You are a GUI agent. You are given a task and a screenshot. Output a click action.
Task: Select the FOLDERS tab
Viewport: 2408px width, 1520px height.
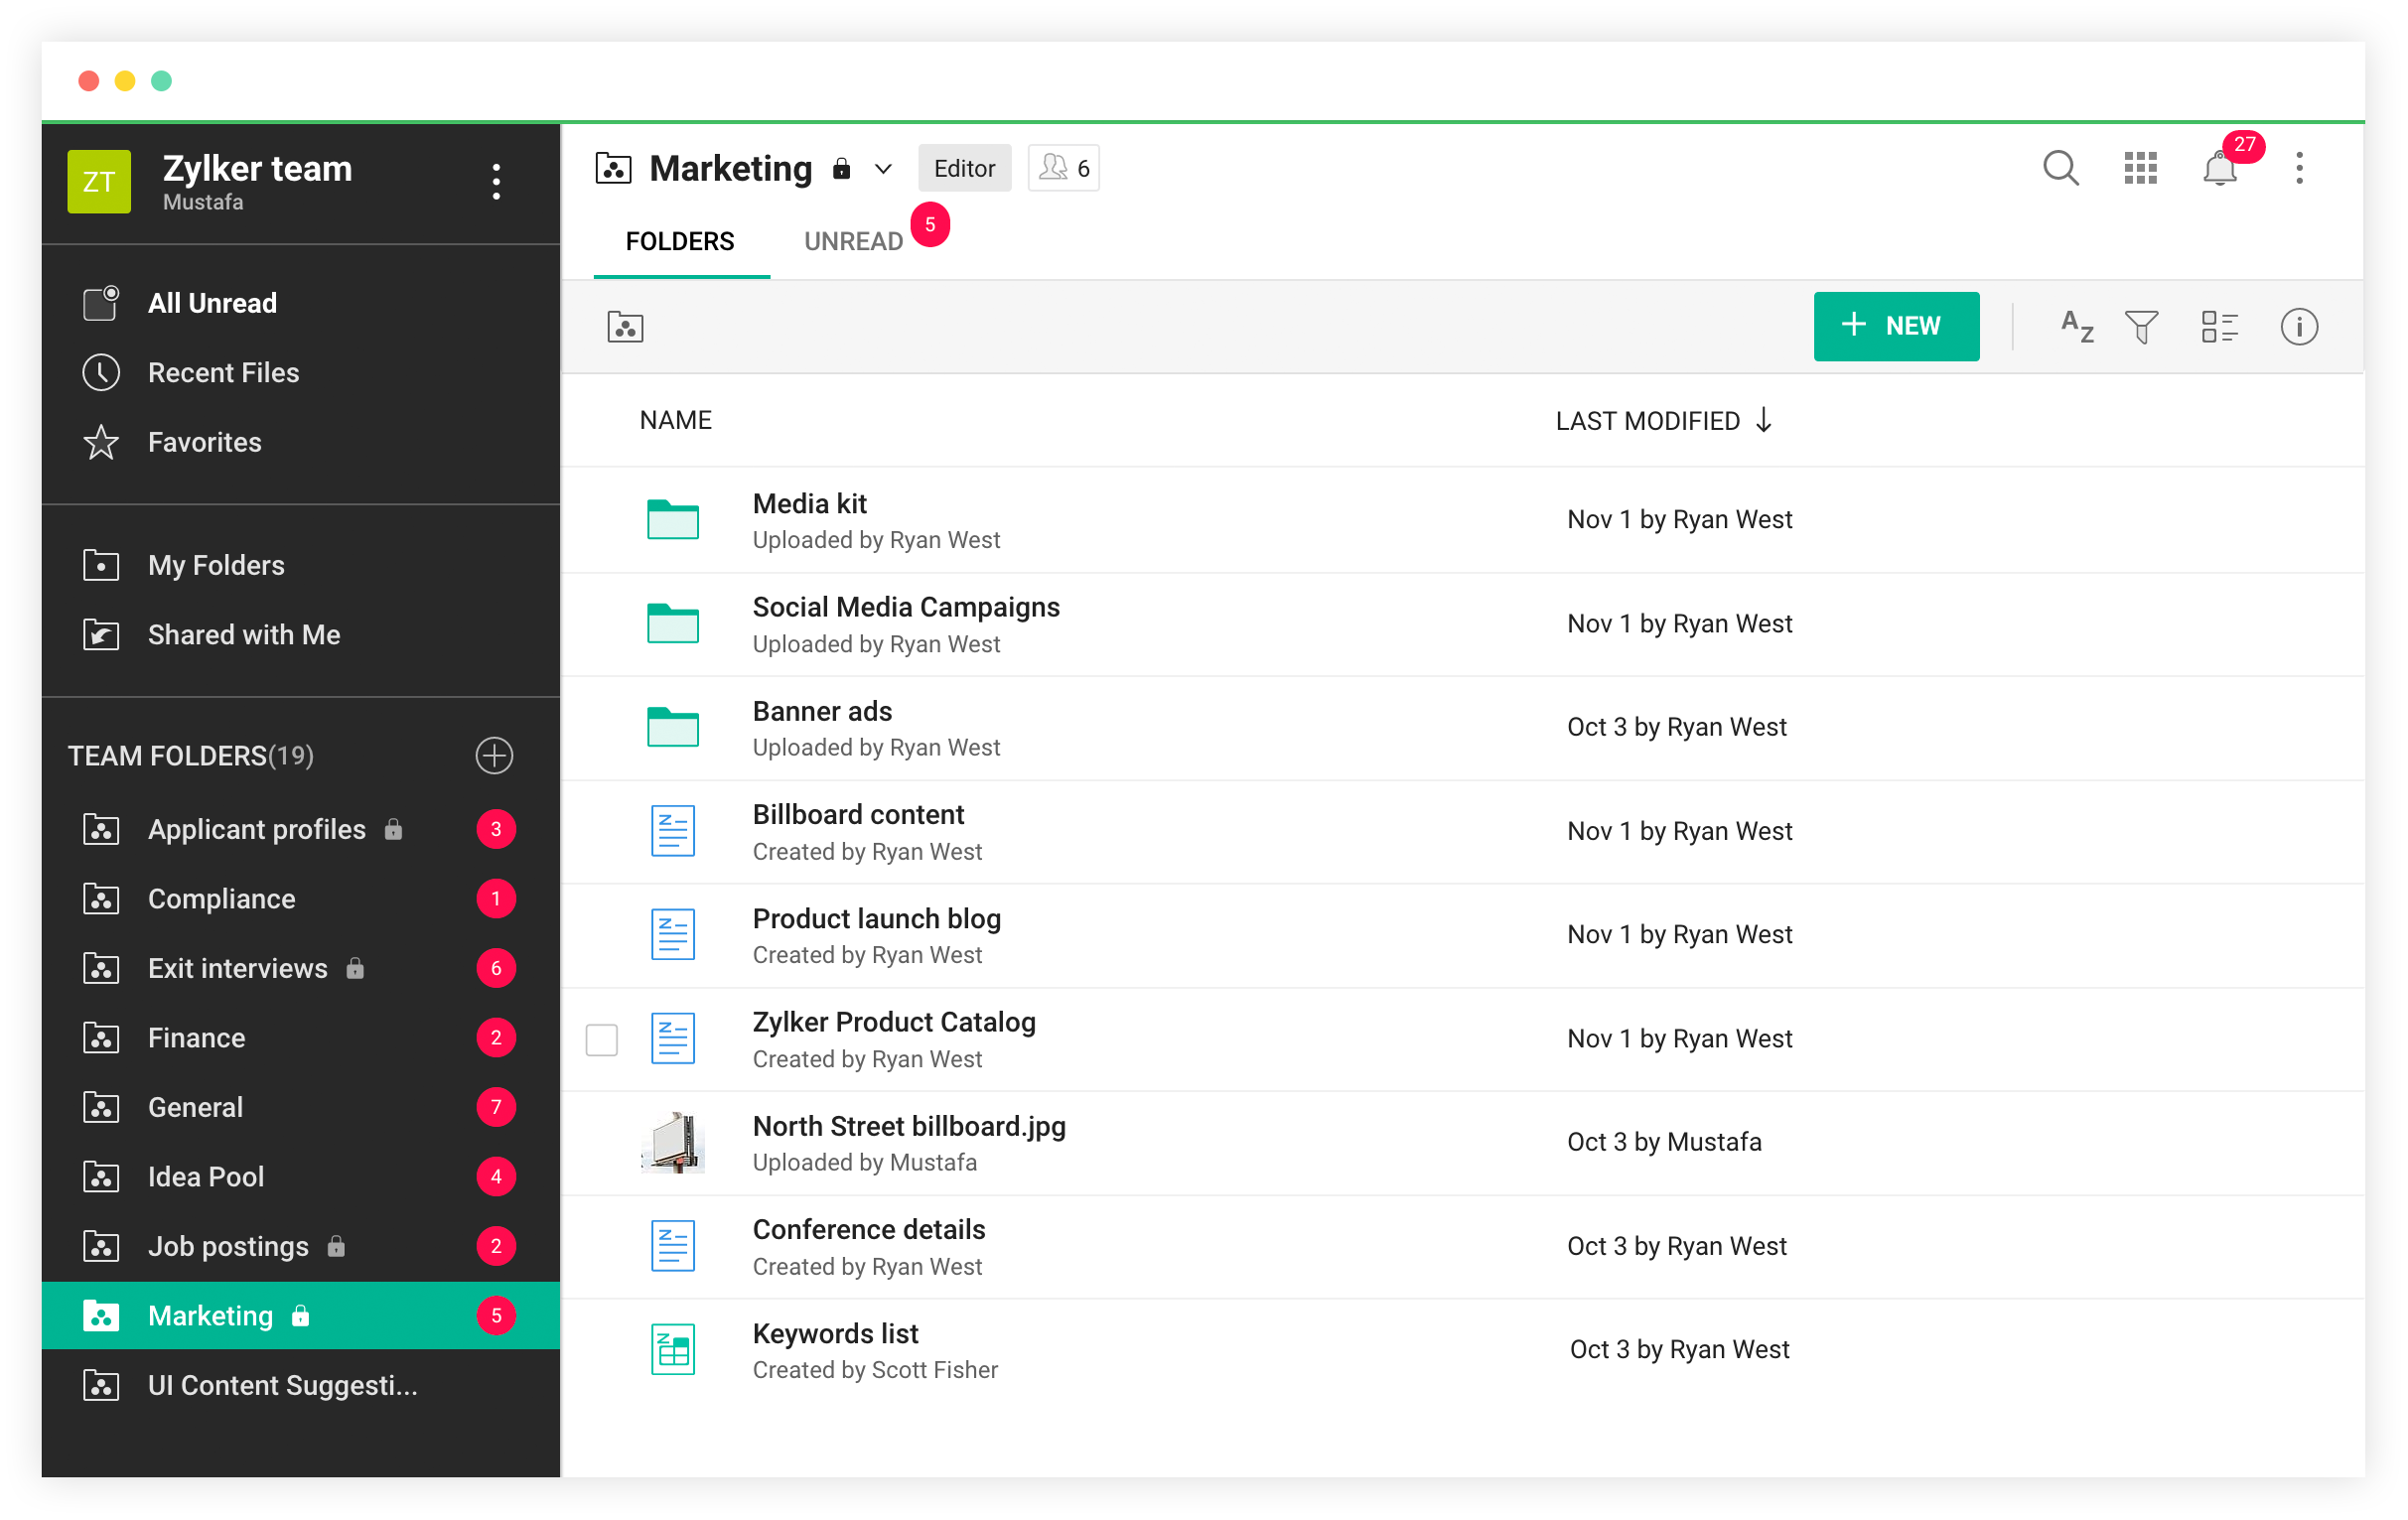[x=679, y=240]
